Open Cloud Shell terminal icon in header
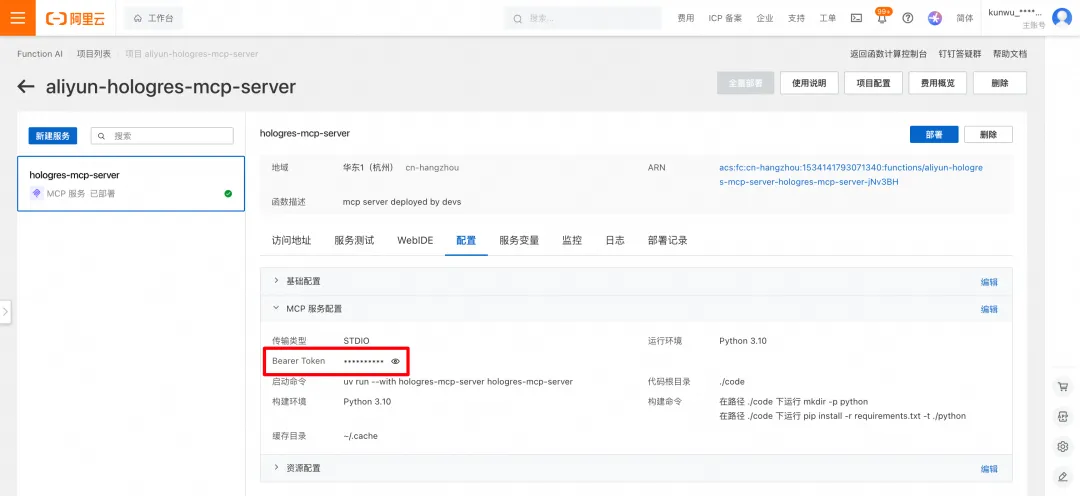The height and width of the screenshot is (496, 1080). coord(856,19)
